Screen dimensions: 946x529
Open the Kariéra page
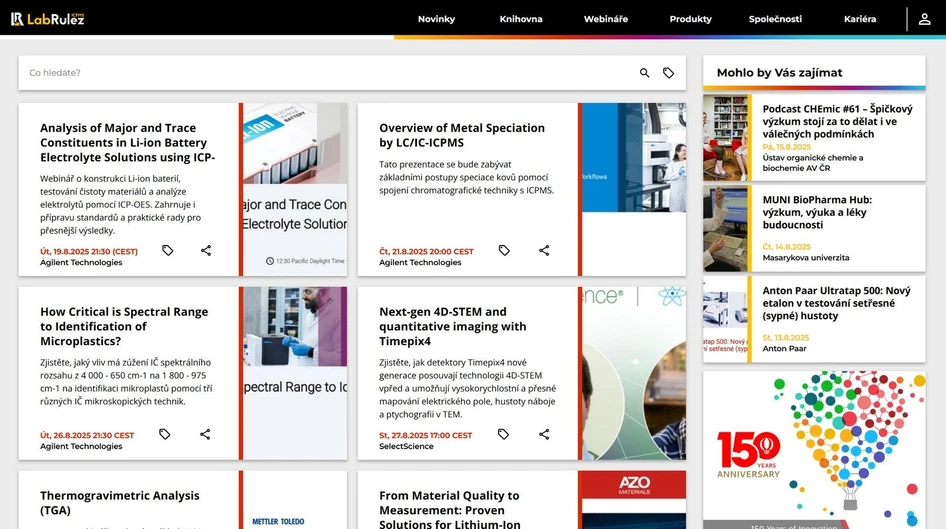click(x=859, y=19)
